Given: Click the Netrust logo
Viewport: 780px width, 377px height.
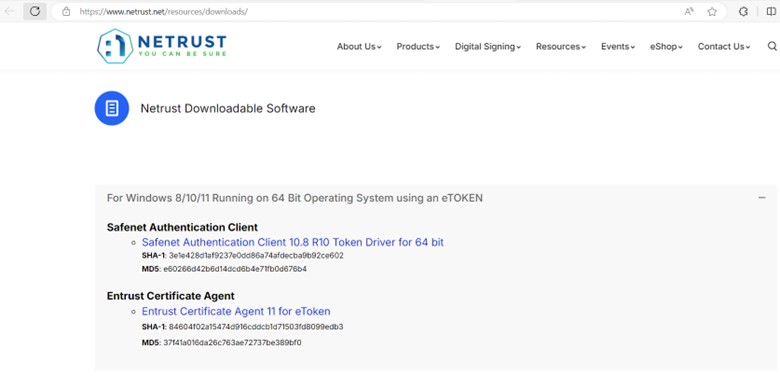Looking at the screenshot, I should [162, 46].
